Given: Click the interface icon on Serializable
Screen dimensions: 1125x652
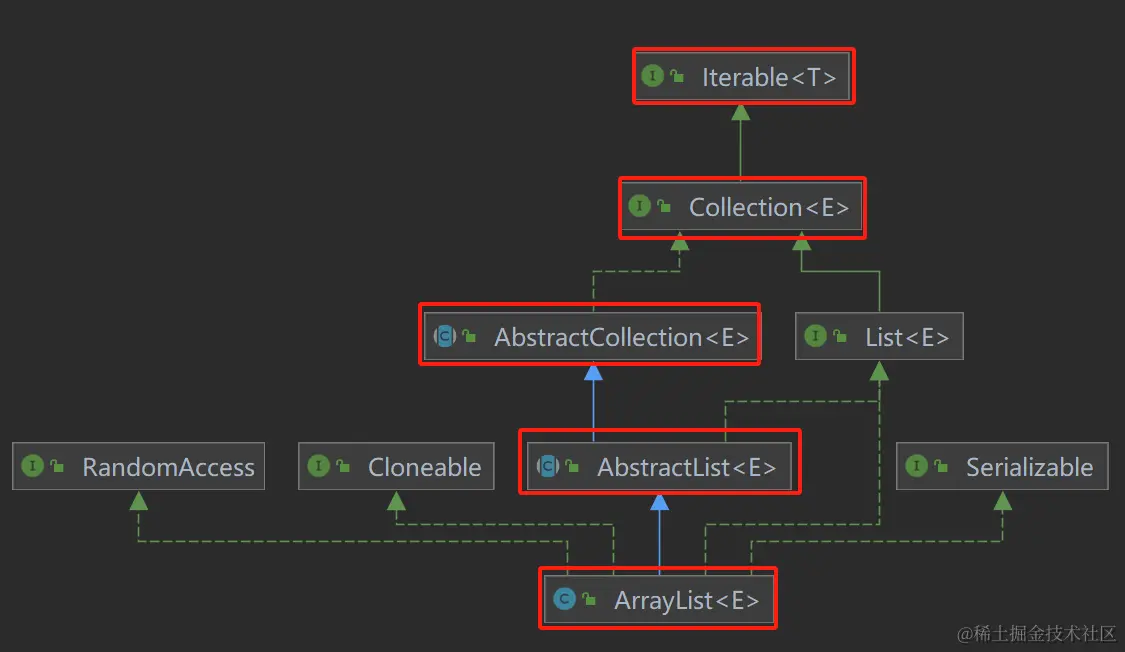Looking at the screenshot, I should 916,466.
